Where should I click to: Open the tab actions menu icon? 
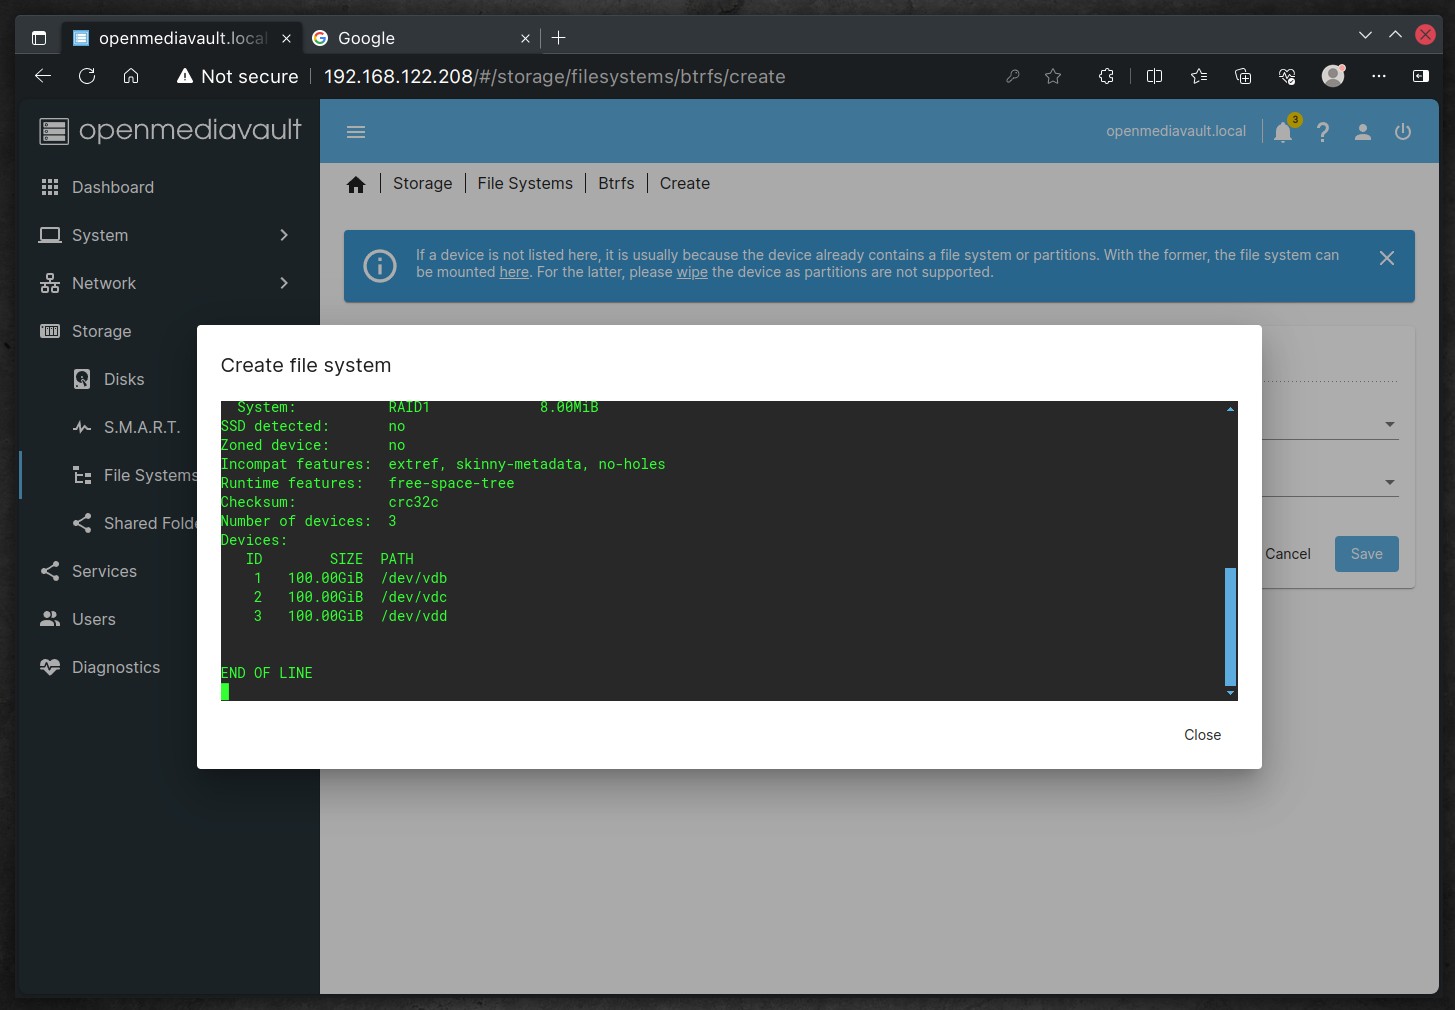(39, 38)
